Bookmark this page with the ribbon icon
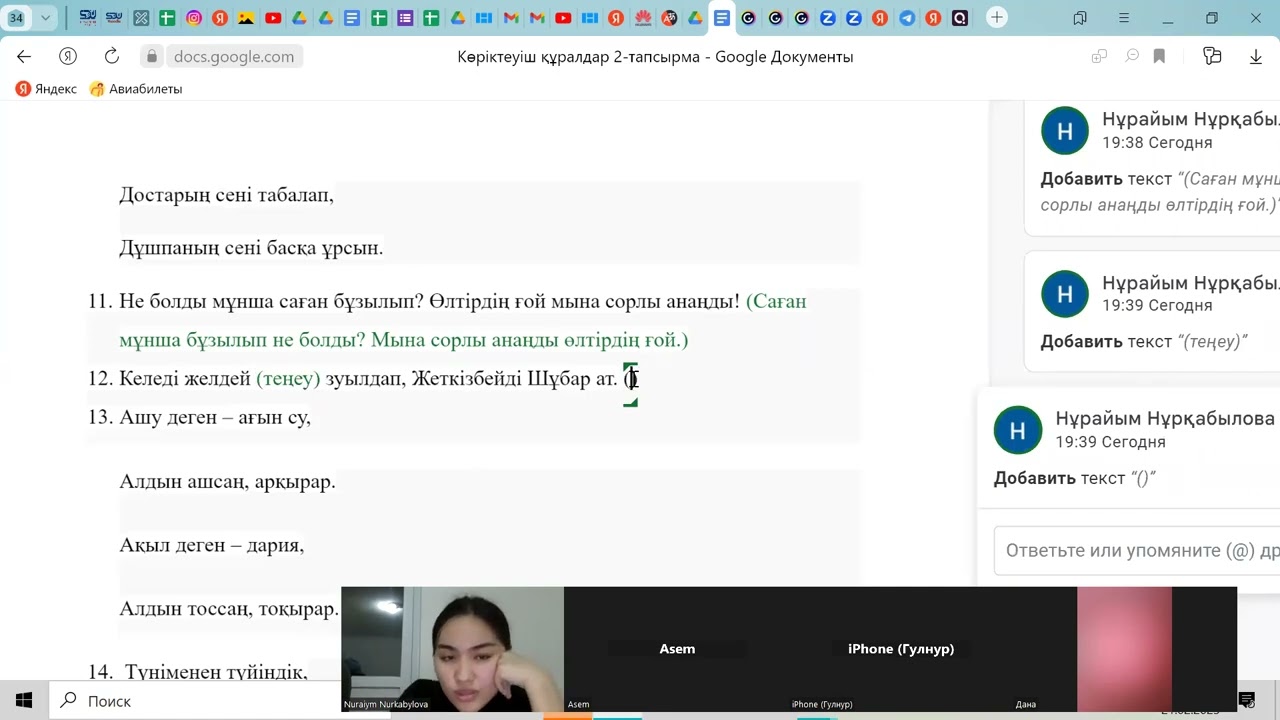This screenshot has width=1280, height=720. click(x=1160, y=57)
